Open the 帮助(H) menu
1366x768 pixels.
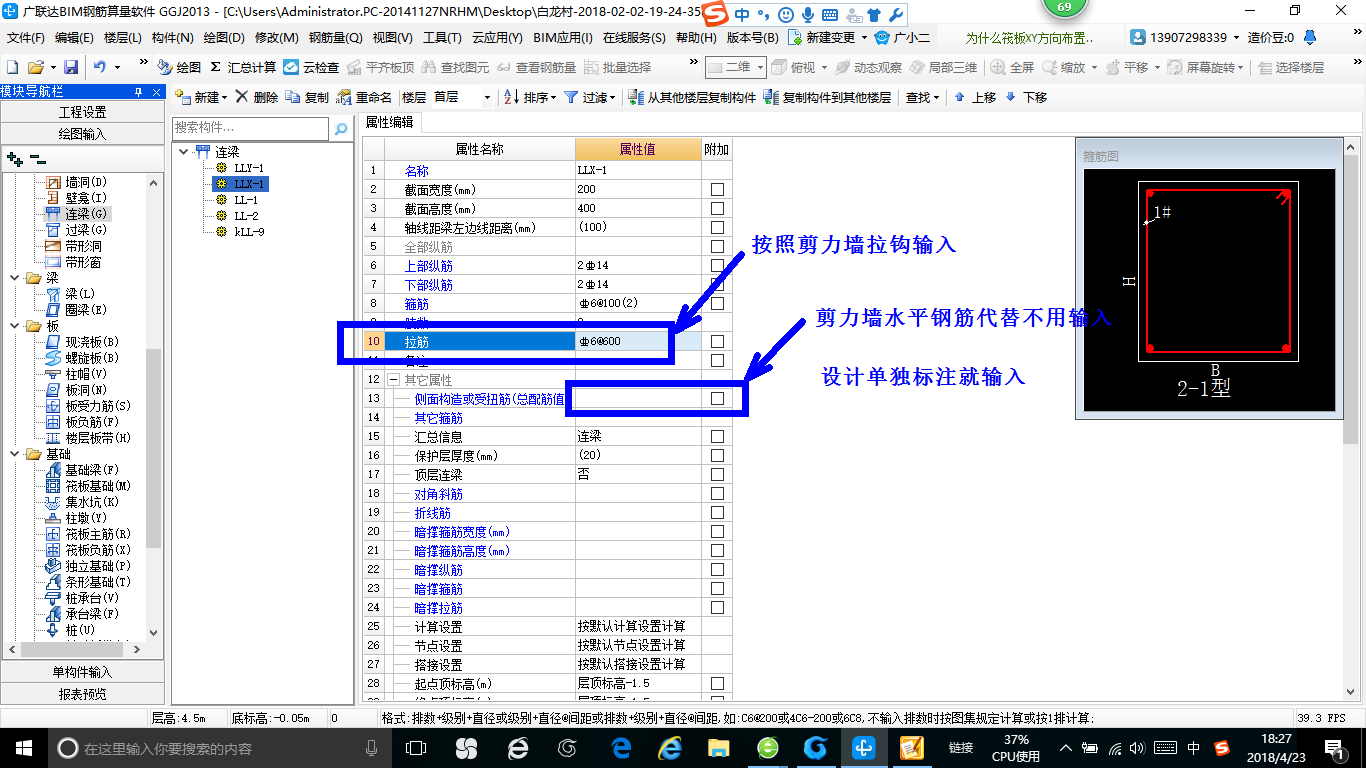coord(696,38)
